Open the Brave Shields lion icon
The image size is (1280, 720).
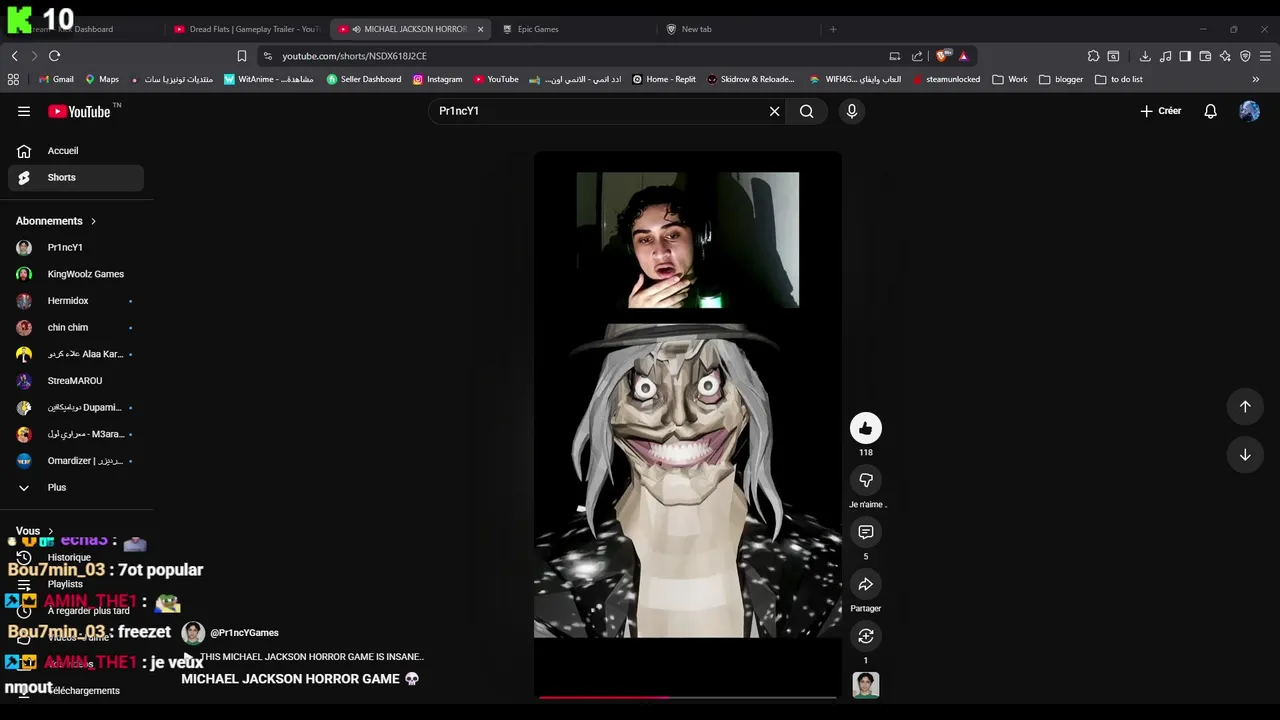(942, 56)
